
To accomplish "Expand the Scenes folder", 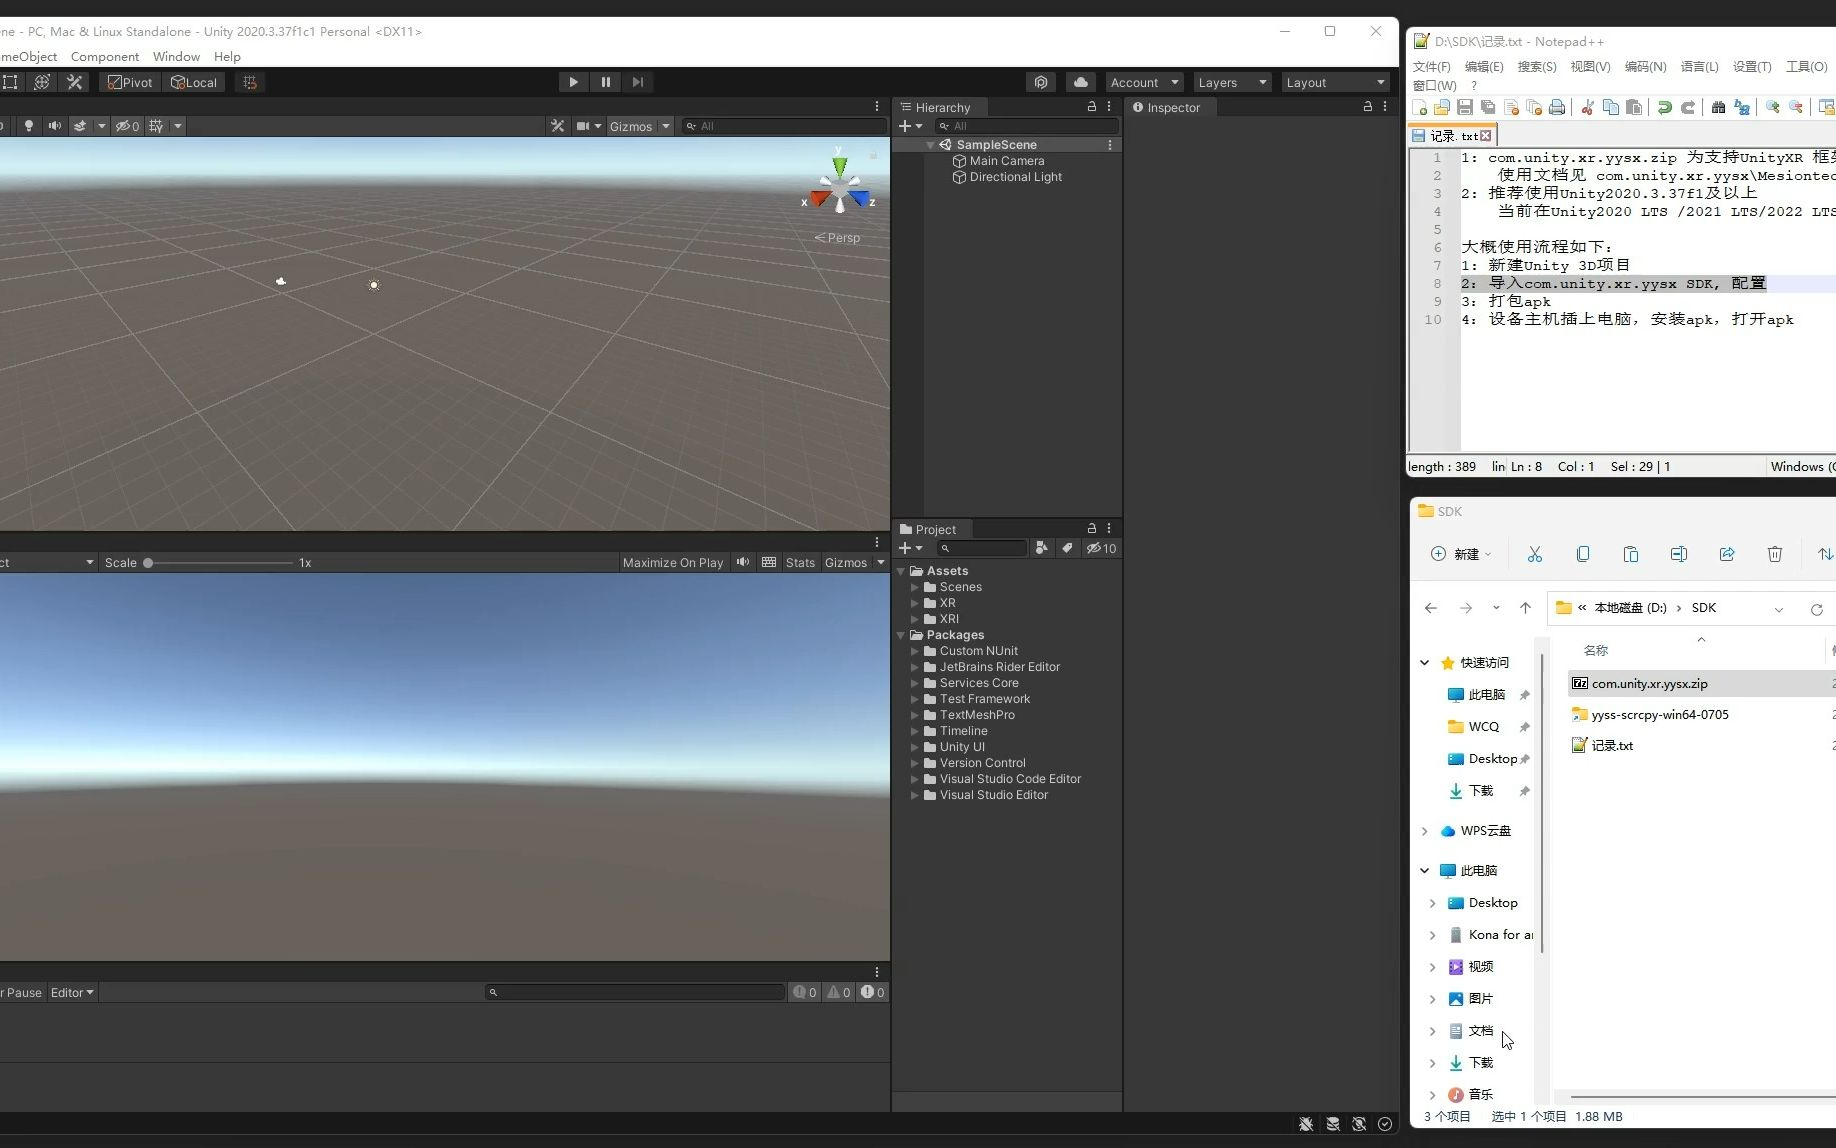I will pos(914,587).
